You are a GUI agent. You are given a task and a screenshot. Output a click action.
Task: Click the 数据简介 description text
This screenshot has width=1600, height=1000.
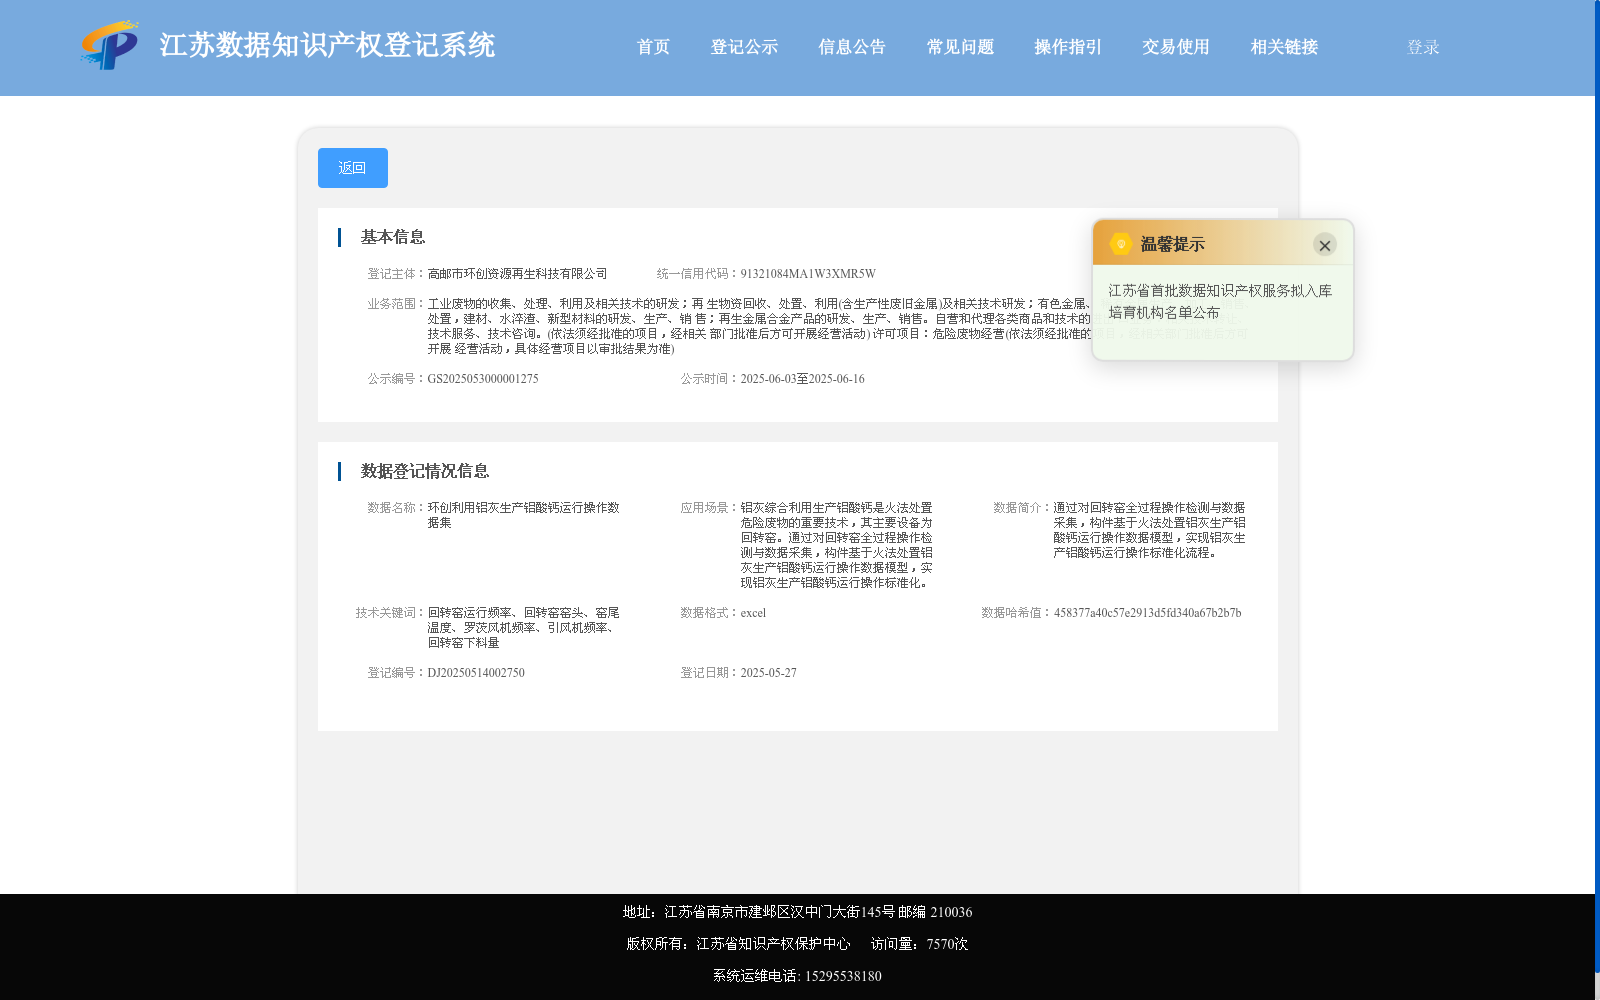(x=1149, y=530)
